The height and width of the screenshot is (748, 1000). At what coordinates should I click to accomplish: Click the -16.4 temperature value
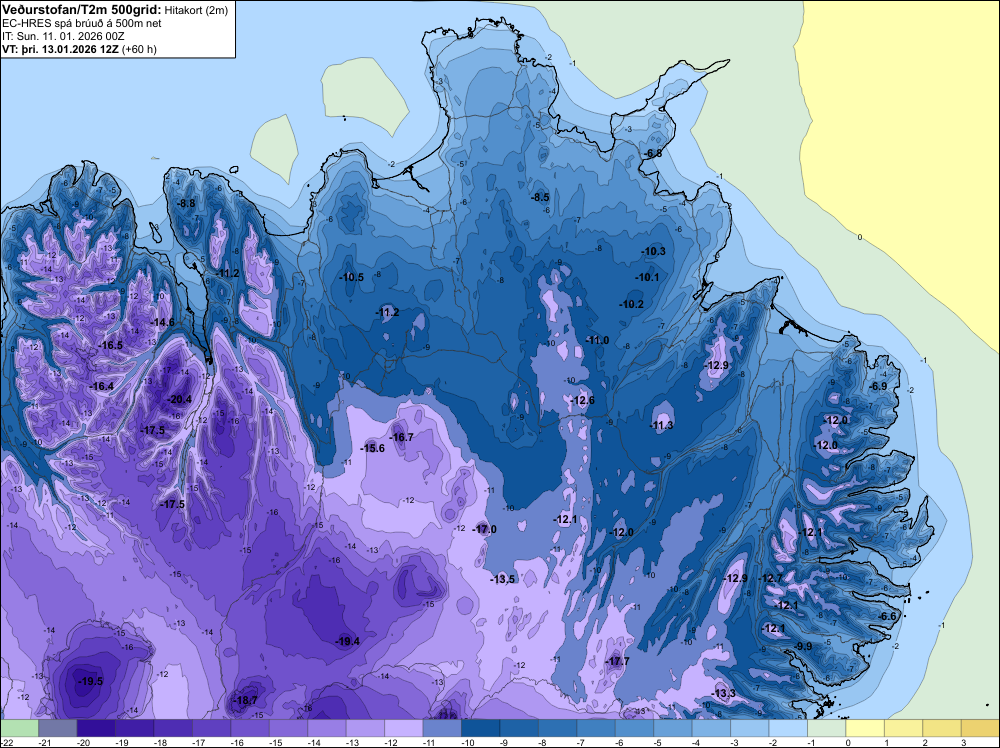click(101, 386)
